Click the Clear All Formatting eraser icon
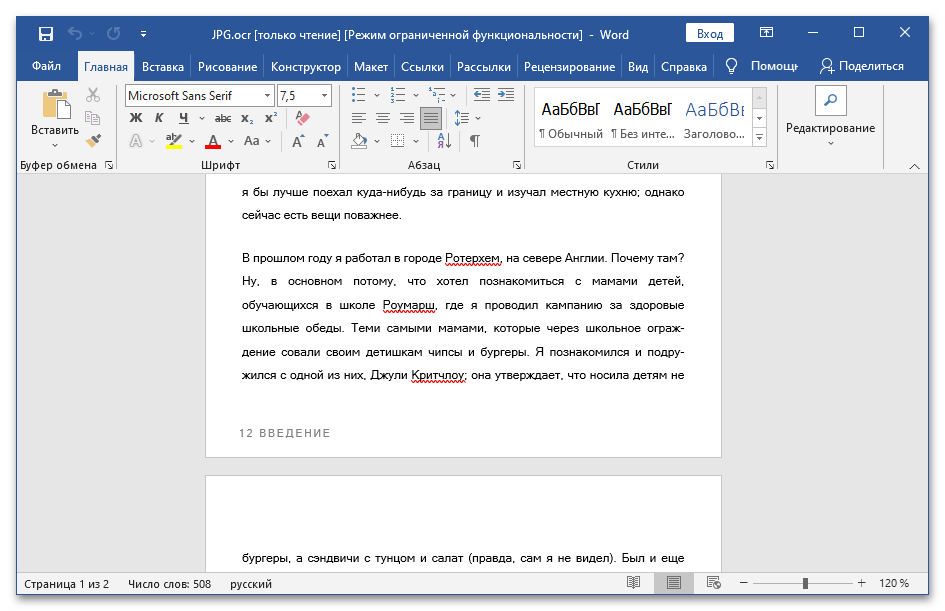The image size is (945, 611). coord(303,118)
